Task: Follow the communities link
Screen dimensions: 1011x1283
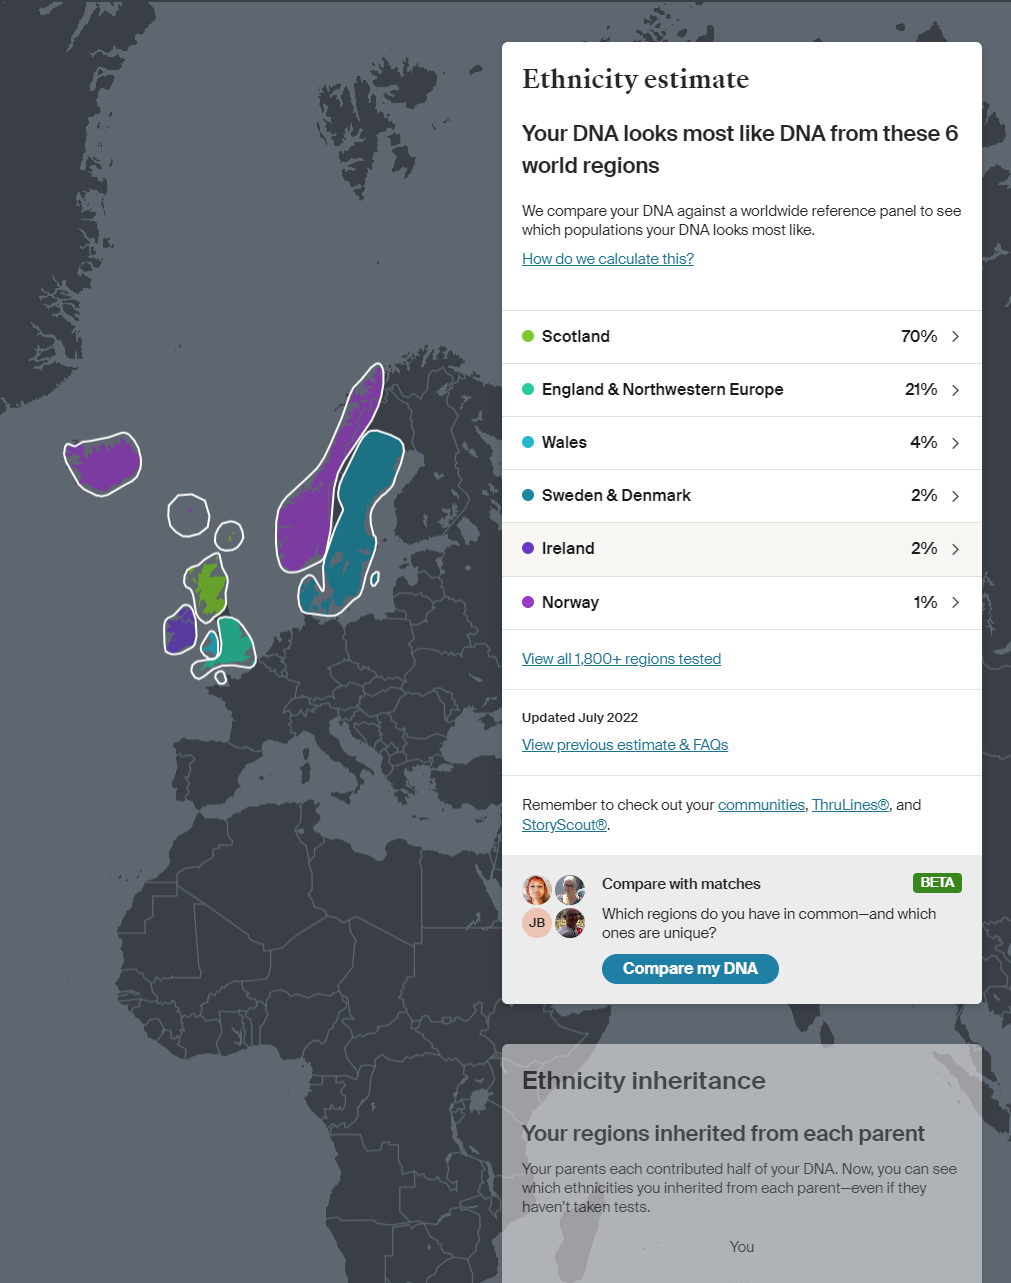Action: [761, 805]
